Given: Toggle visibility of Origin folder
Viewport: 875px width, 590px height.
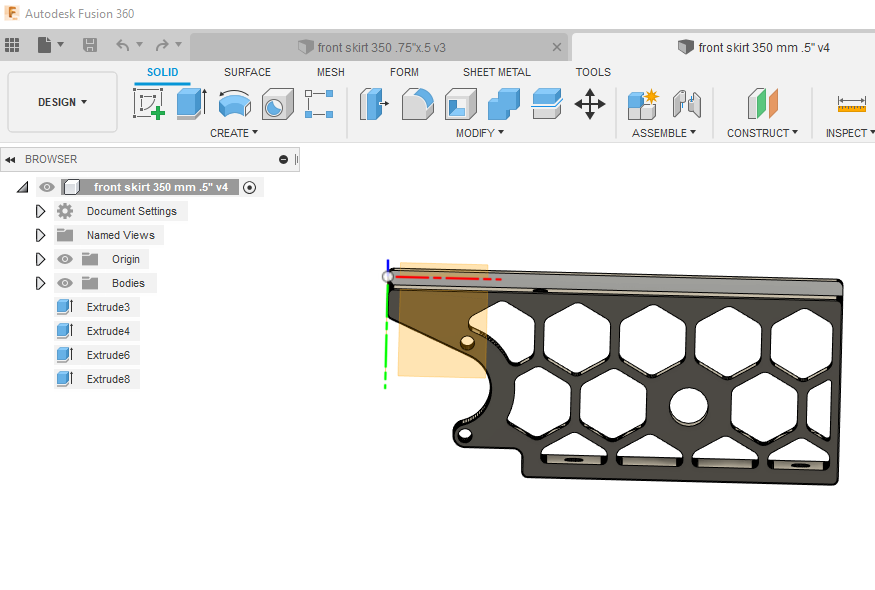Looking at the screenshot, I should click(65, 259).
